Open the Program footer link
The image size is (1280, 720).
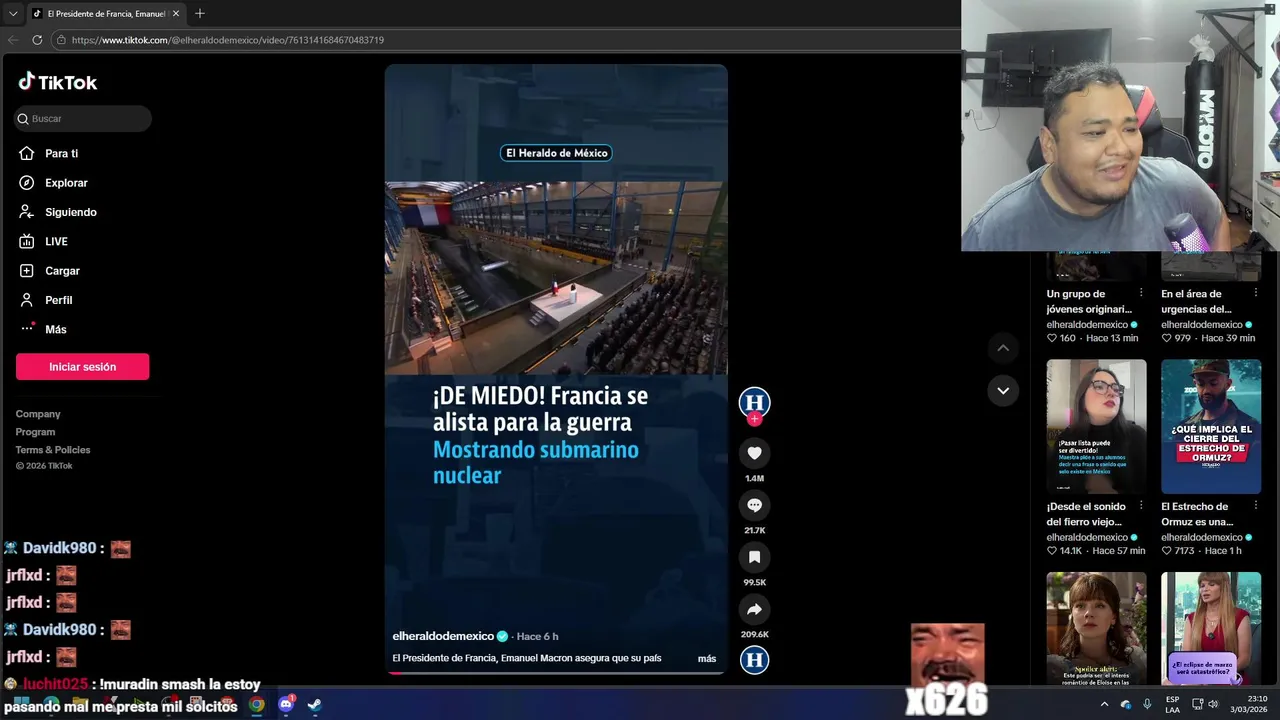point(35,432)
